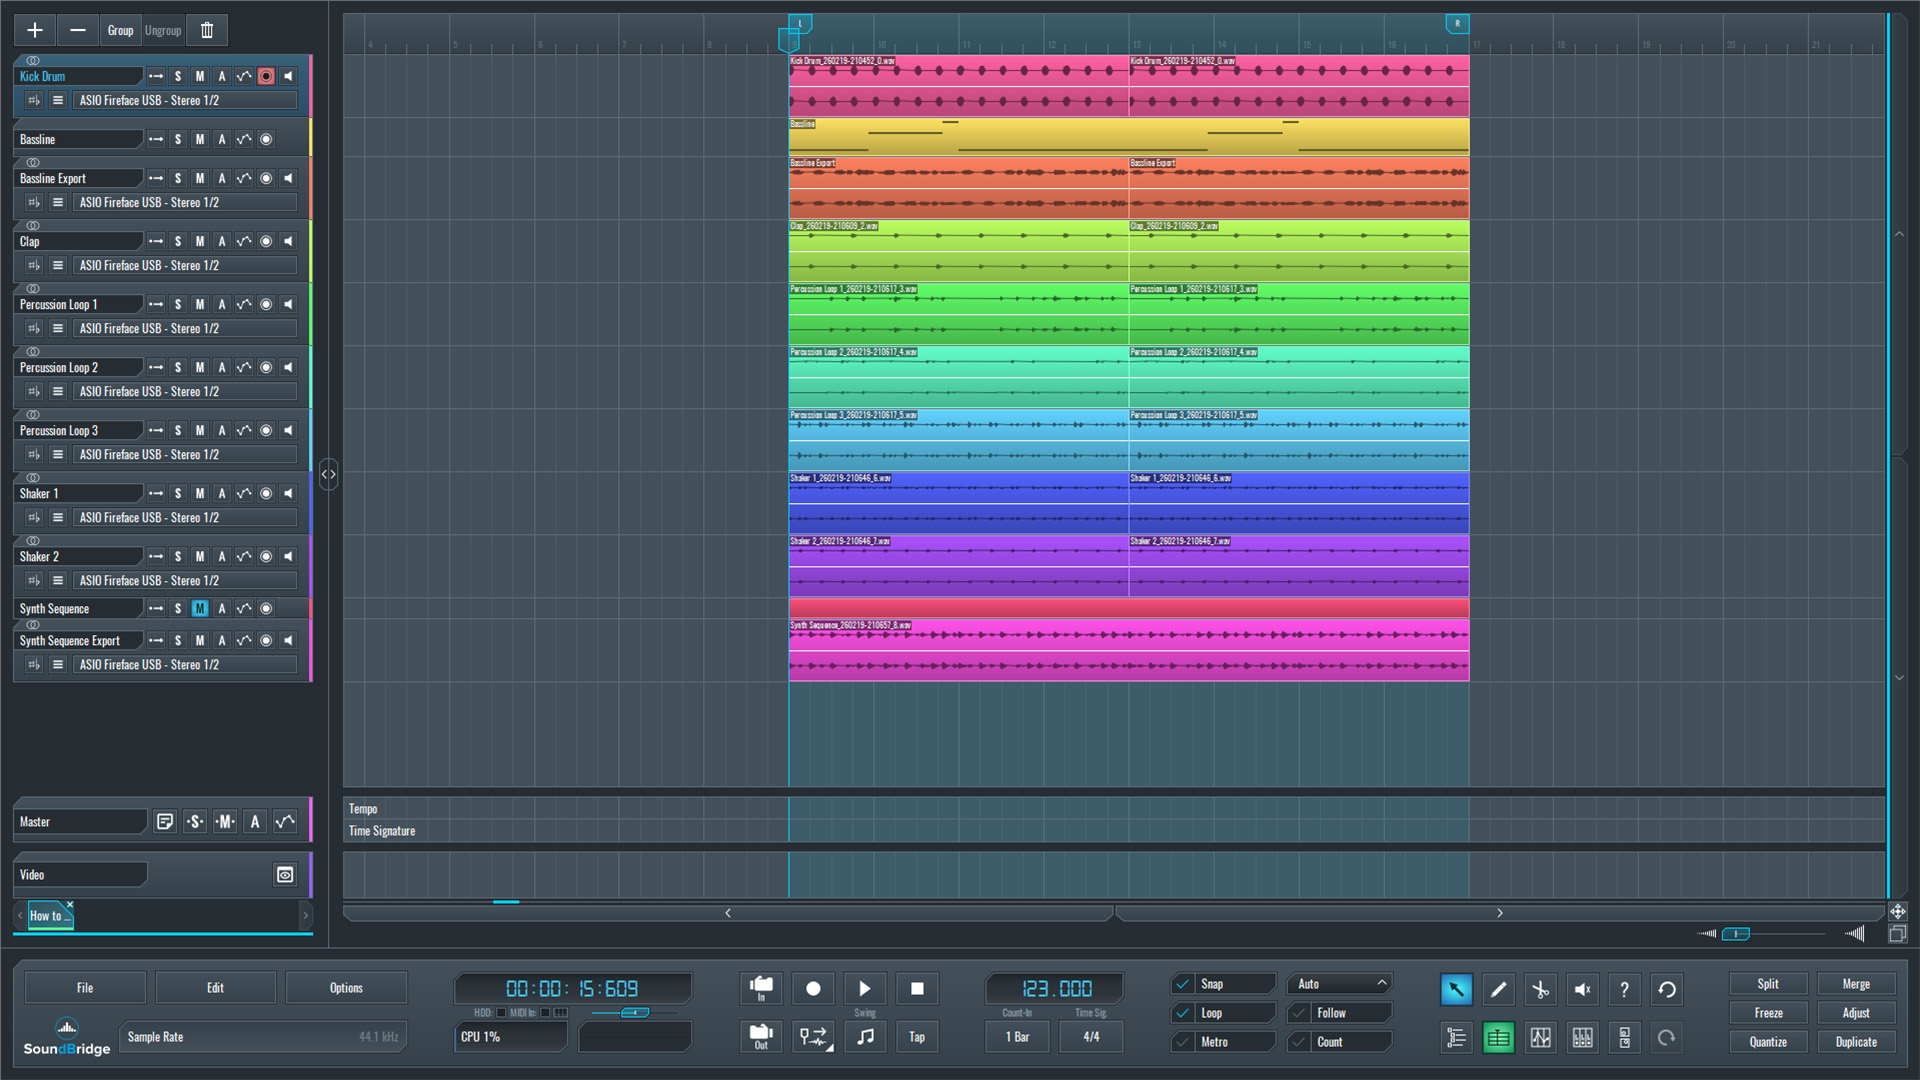Open the Video track window icon

click(x=285, y=875)
